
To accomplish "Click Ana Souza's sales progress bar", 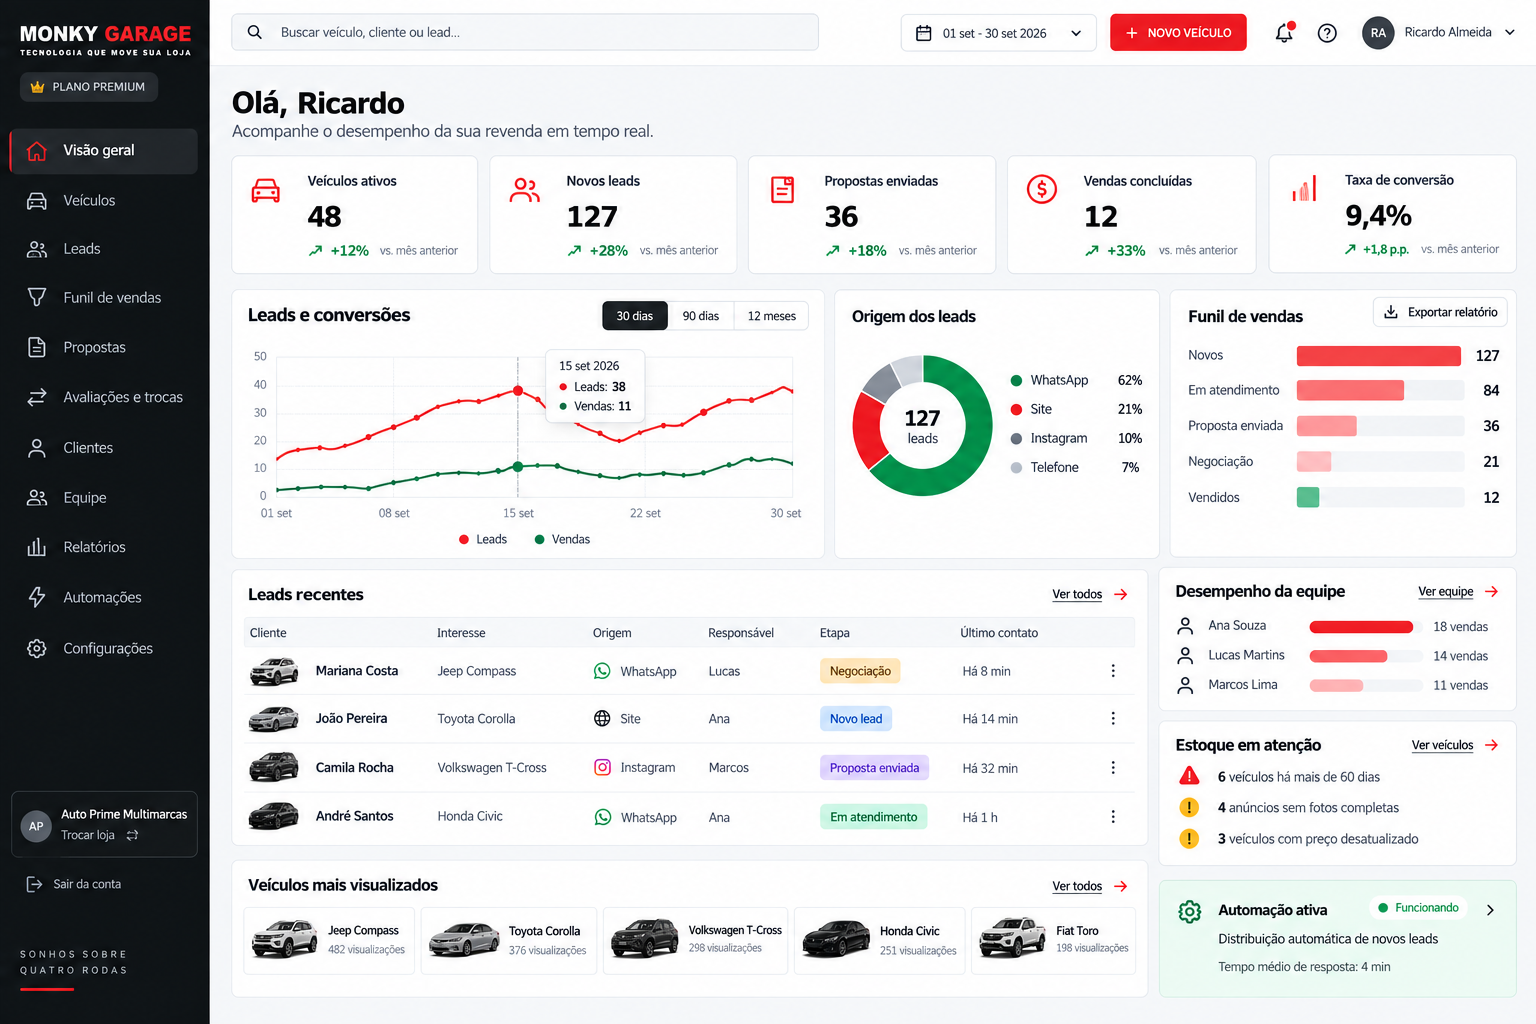I will 1361,627.
